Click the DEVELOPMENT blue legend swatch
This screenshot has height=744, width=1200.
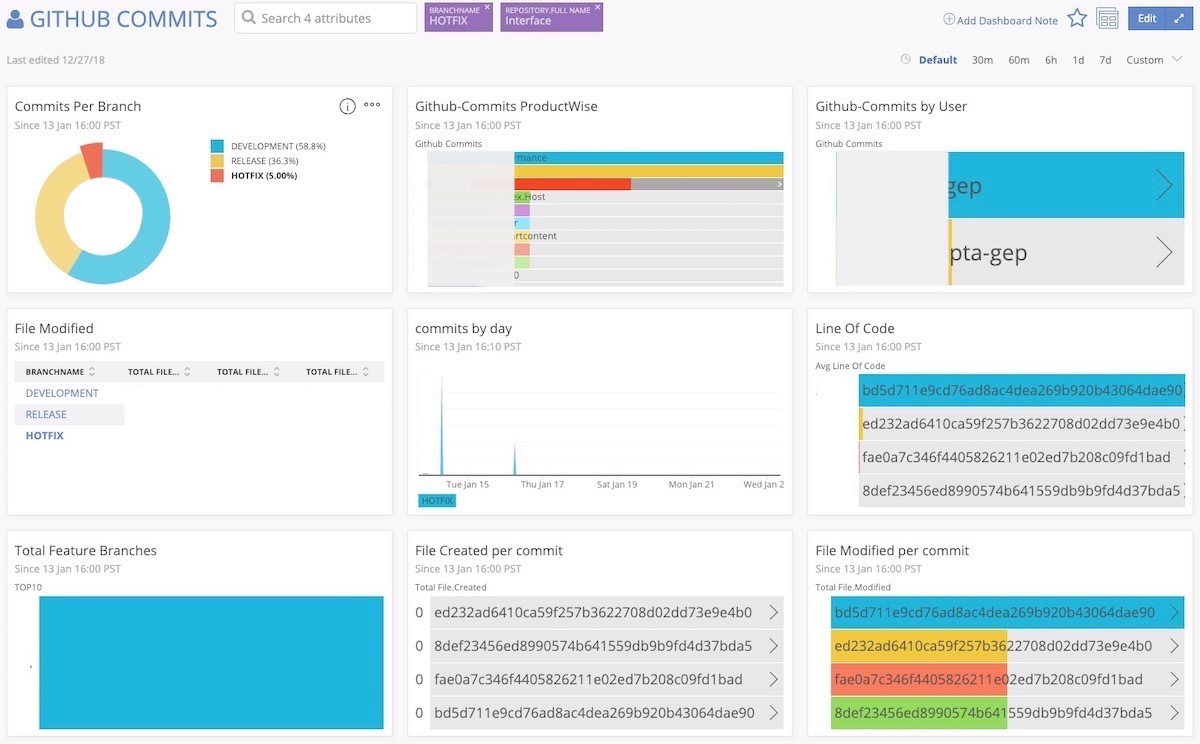click(217, 146)
